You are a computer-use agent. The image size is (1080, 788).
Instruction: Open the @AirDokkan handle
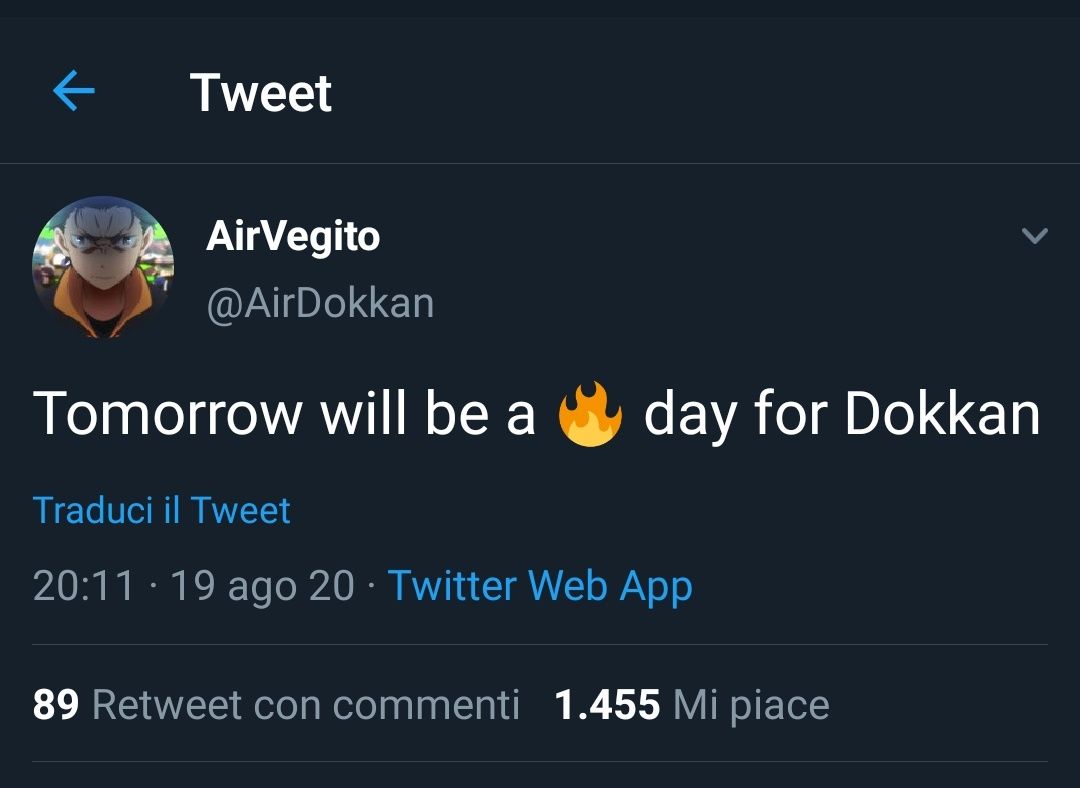pyautogui.click(x=320, y=302)
